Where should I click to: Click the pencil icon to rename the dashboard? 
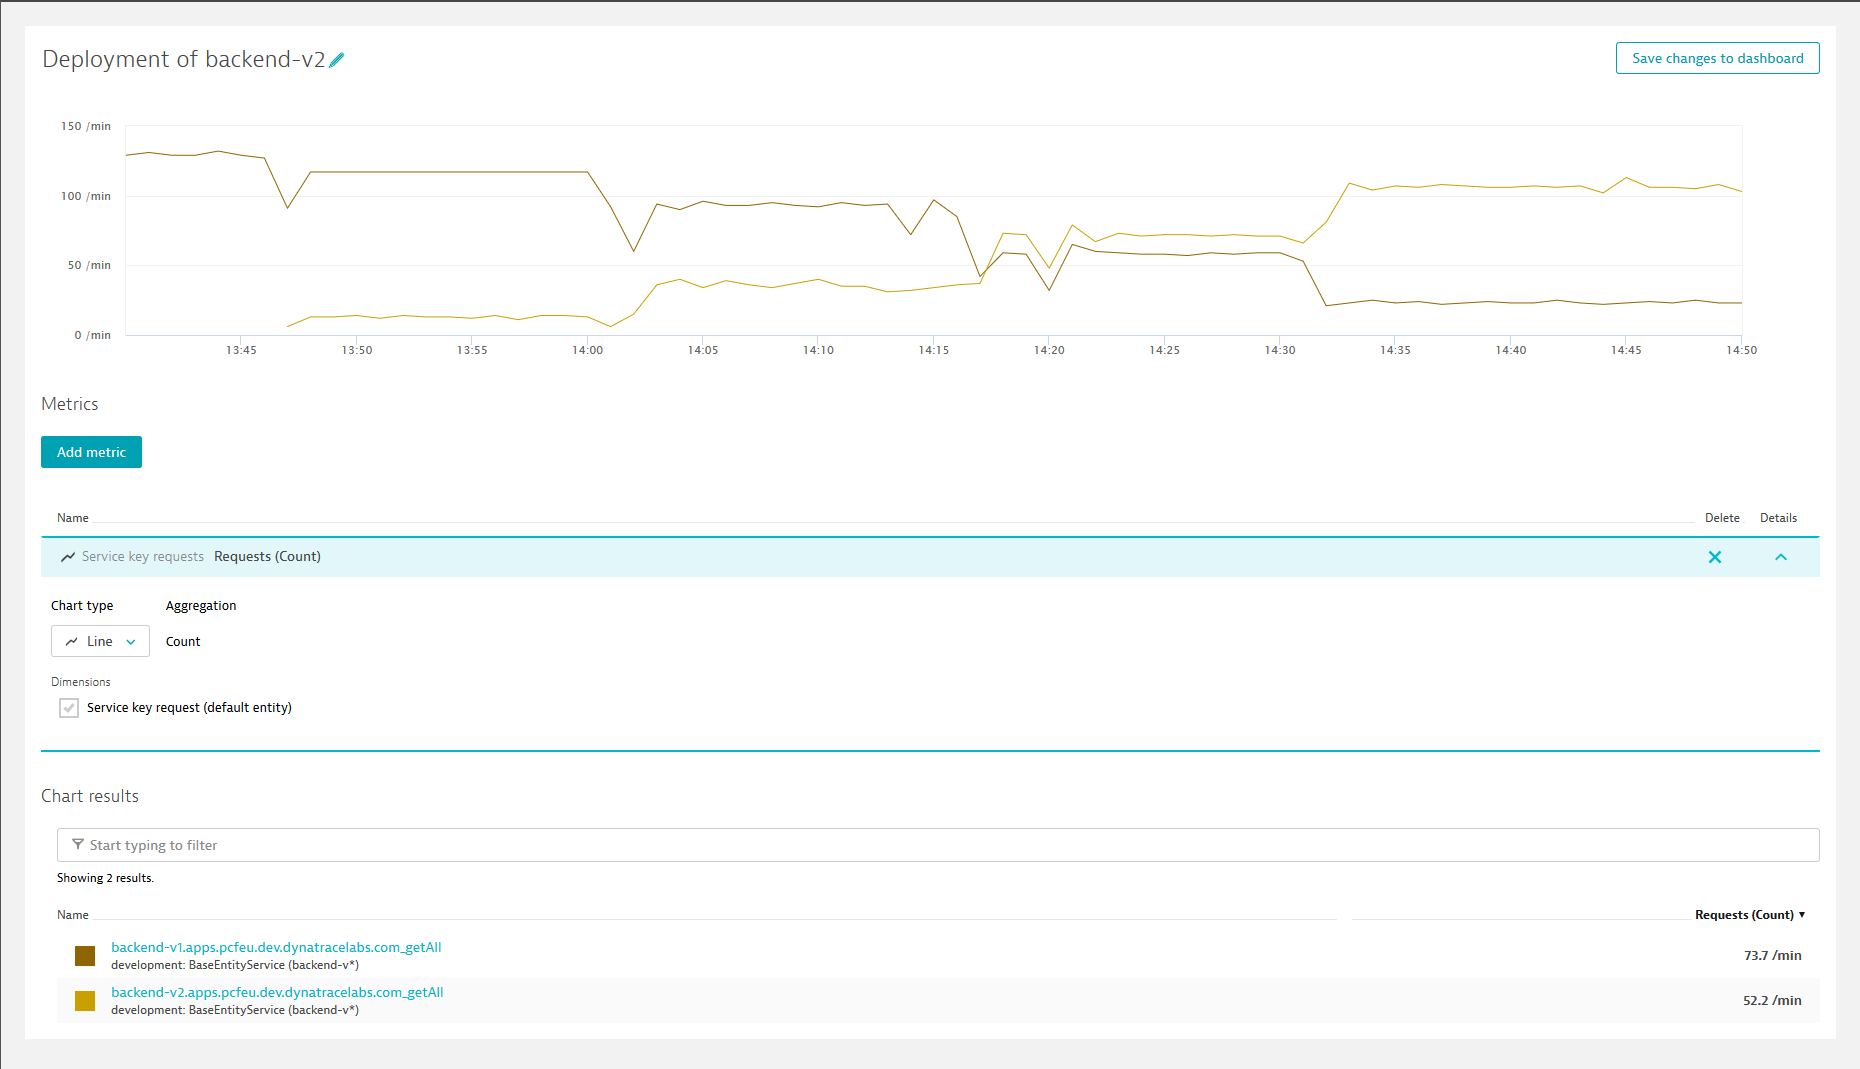(337, 60)
